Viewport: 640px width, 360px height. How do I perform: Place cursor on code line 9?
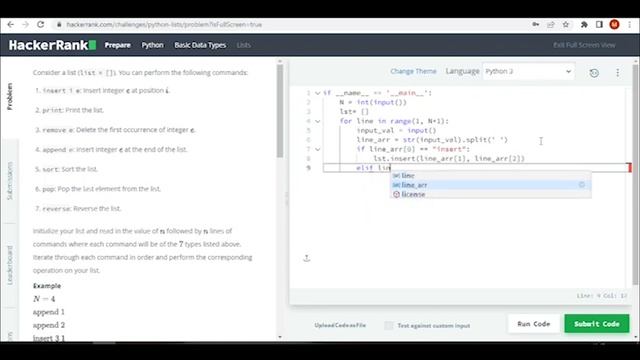[476, 168]
